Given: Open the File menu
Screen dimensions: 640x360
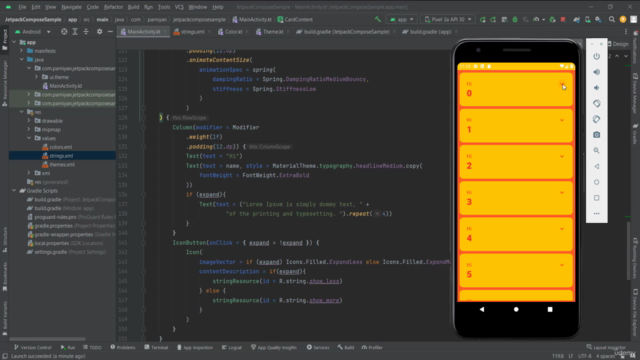Looking at the screenshot, I should coord(22,7).
